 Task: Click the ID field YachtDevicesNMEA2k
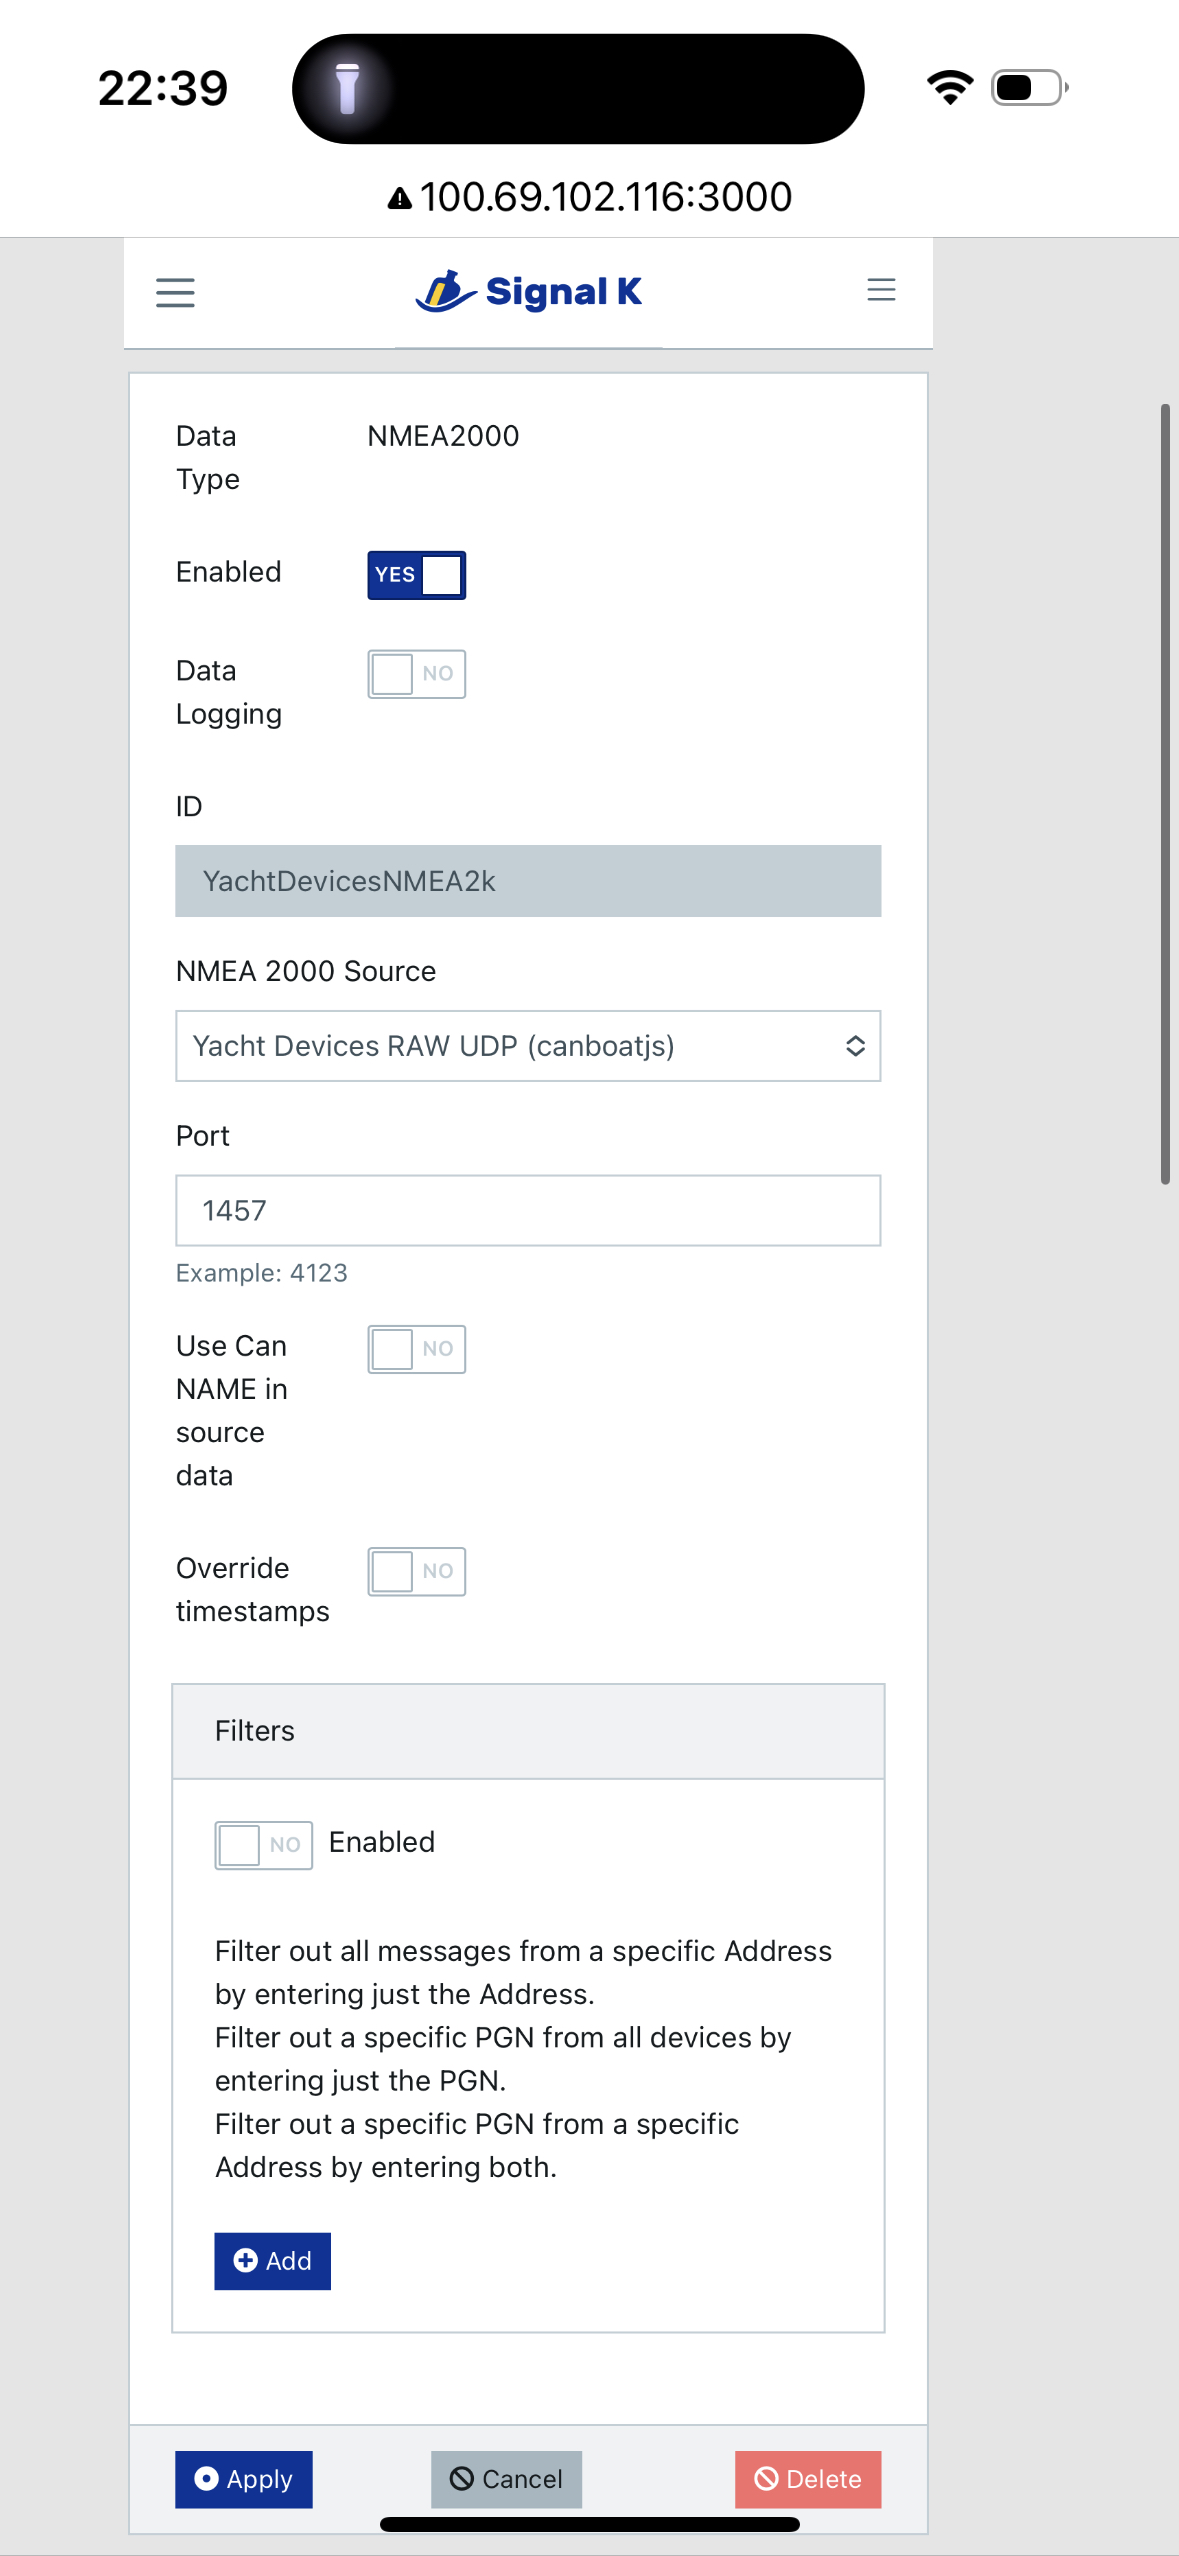(528, 881)
